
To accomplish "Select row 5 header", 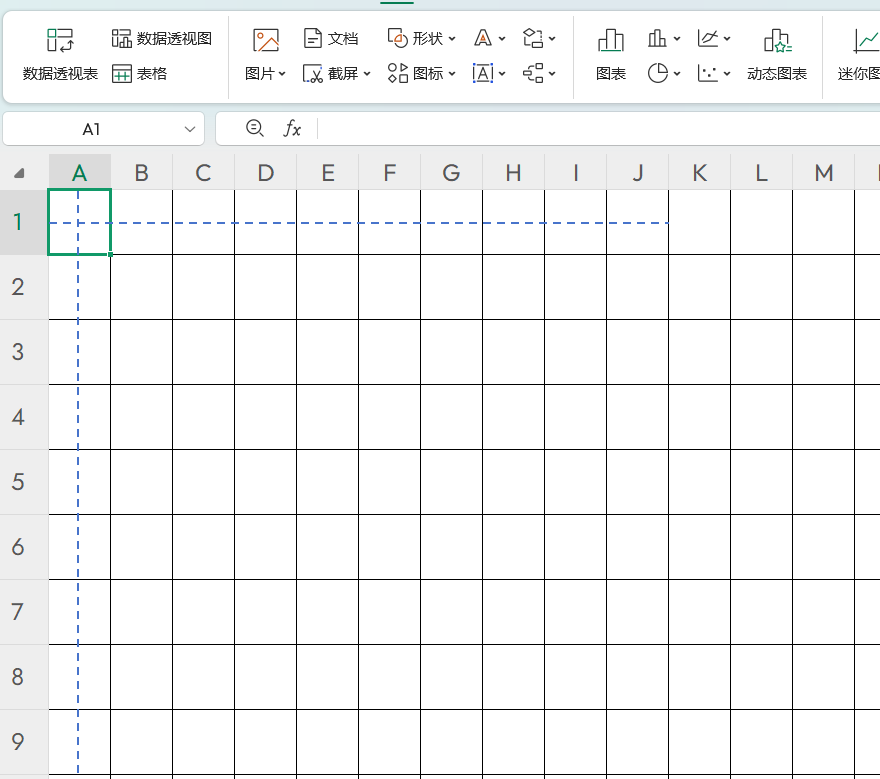I will tap(18, 482).
